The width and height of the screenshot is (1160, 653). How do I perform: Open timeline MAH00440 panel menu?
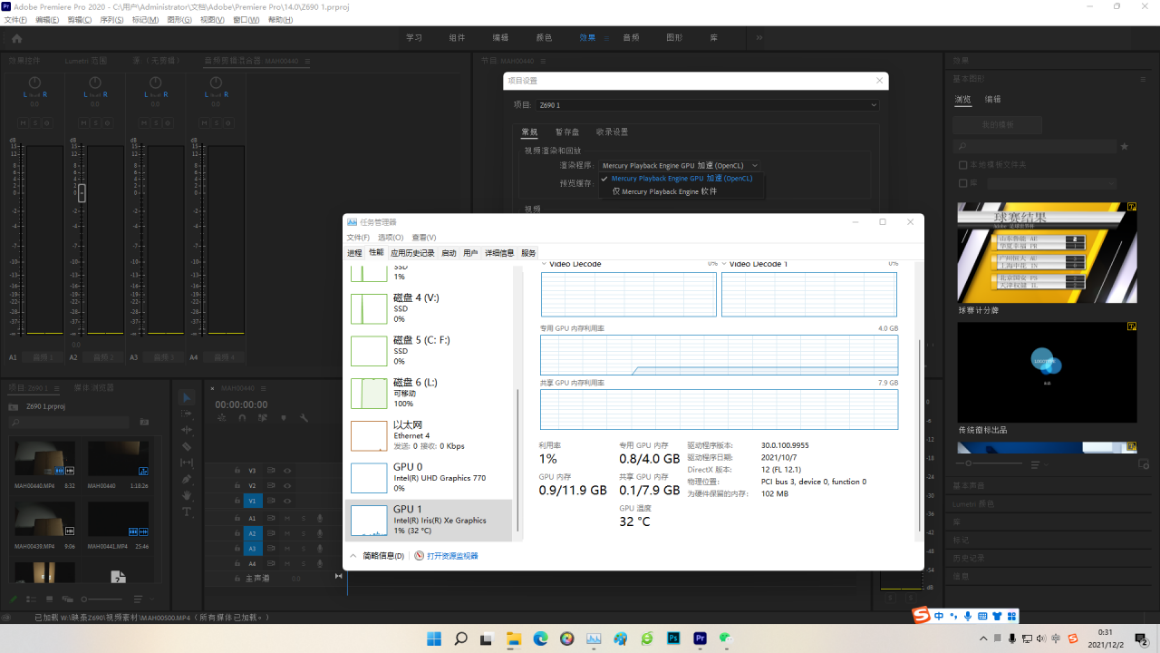[263, 388]
